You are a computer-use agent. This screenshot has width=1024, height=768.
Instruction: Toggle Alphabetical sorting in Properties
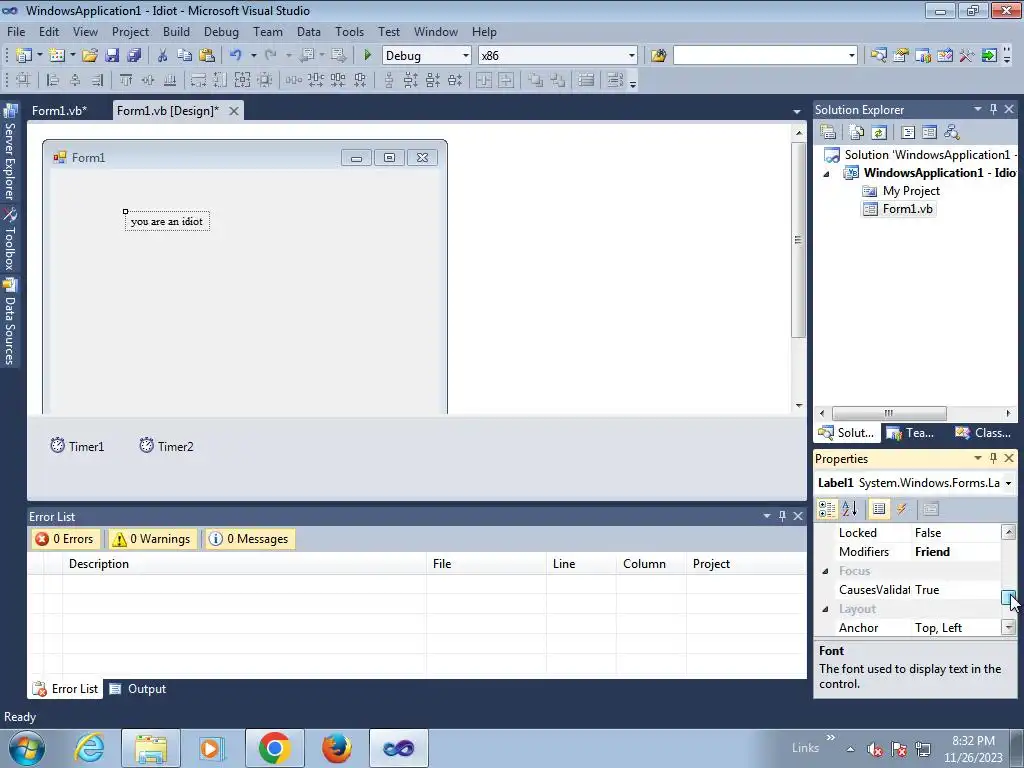pyautogui.click(x=850, y=509)
